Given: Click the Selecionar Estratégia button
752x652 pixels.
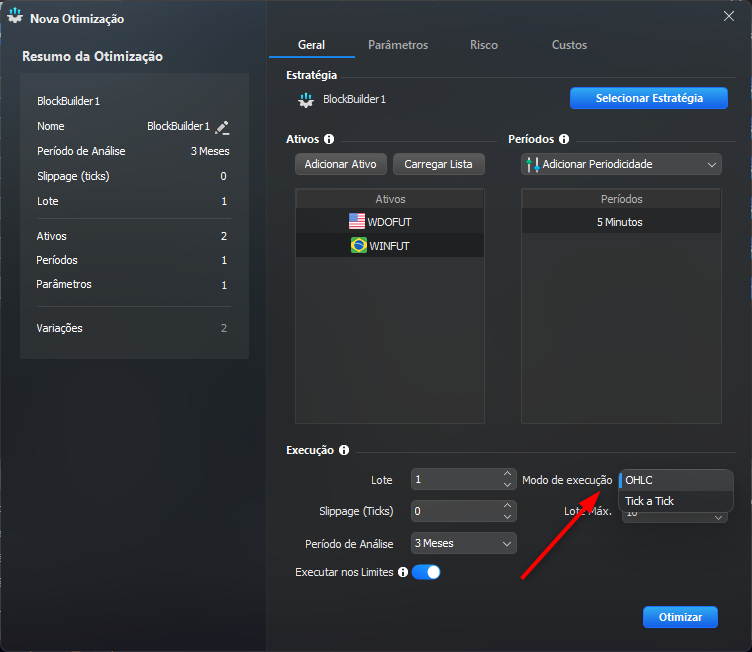Looking at the screenshot, I should [648, 98].
